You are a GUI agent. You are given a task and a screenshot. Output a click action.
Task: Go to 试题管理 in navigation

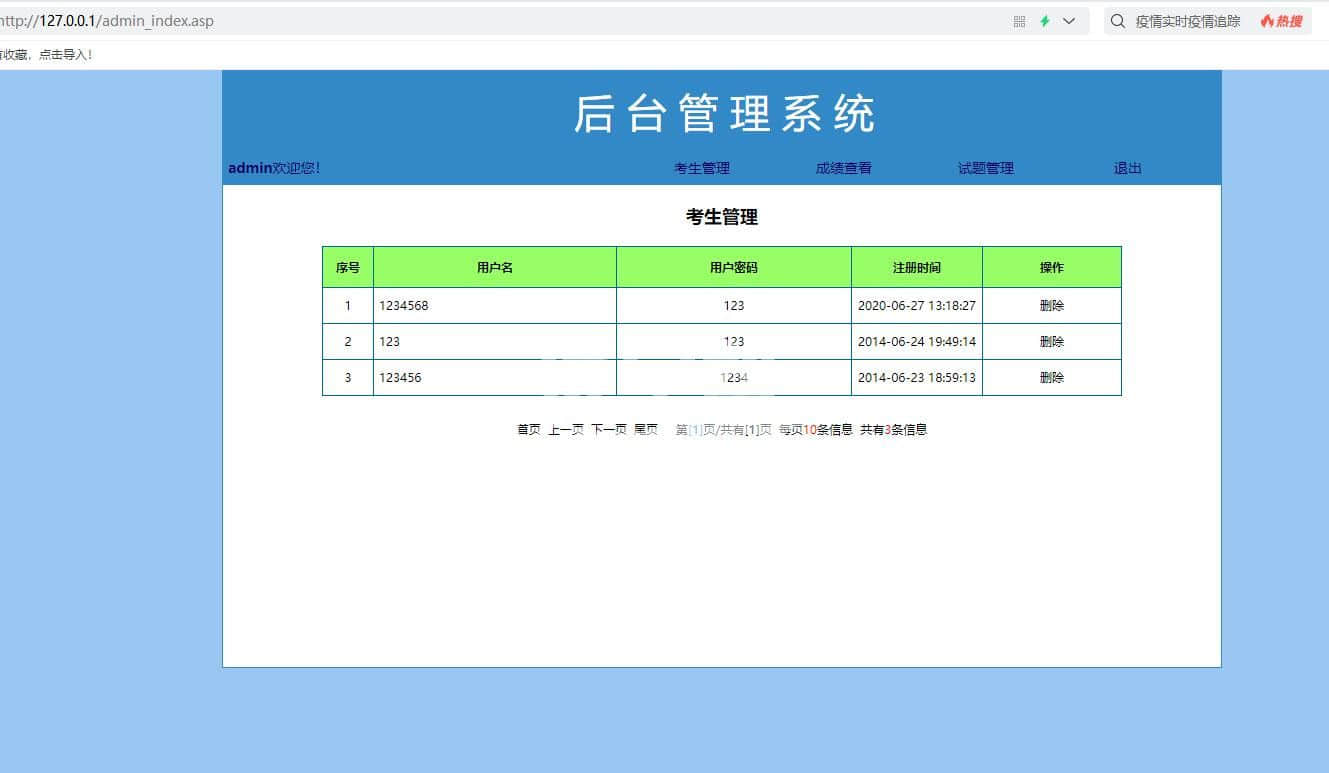985,168
